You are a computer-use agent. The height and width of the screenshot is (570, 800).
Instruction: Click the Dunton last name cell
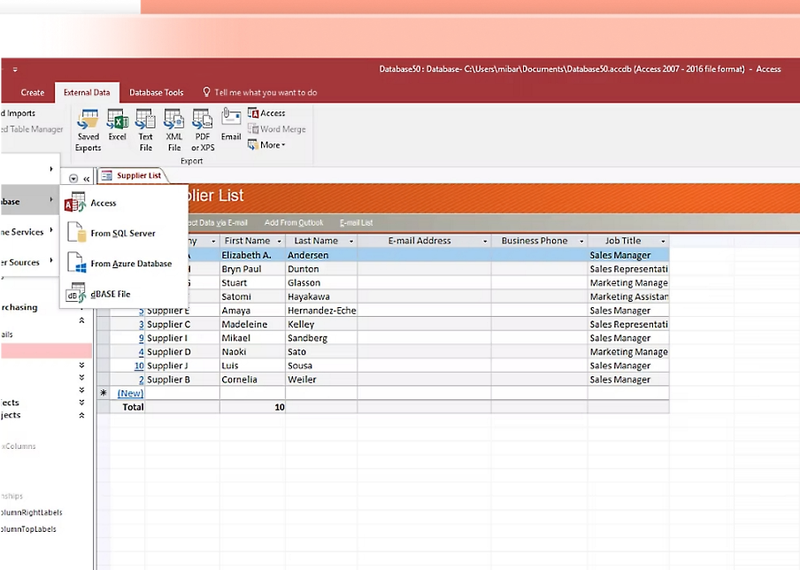tap(321, 269)
